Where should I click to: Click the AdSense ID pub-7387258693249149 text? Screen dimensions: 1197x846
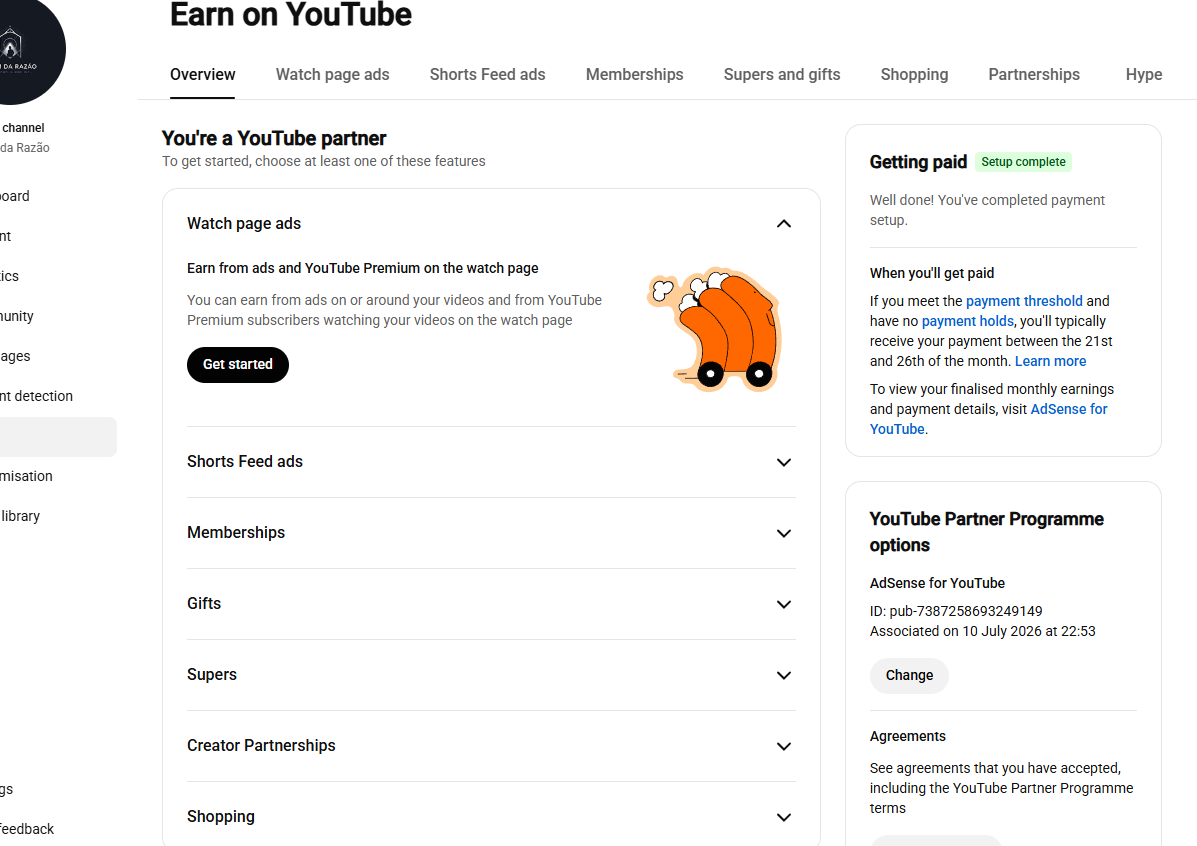[956, 612]
